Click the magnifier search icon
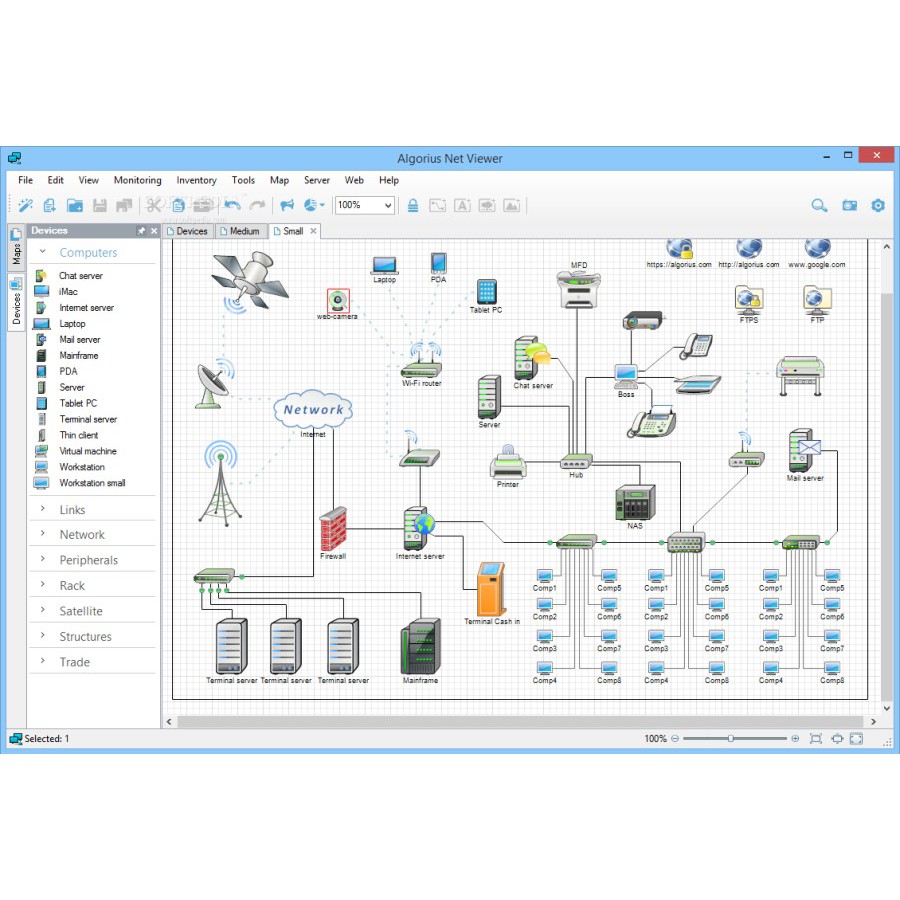This screenshot has height=900, width=900. [819, 205]
